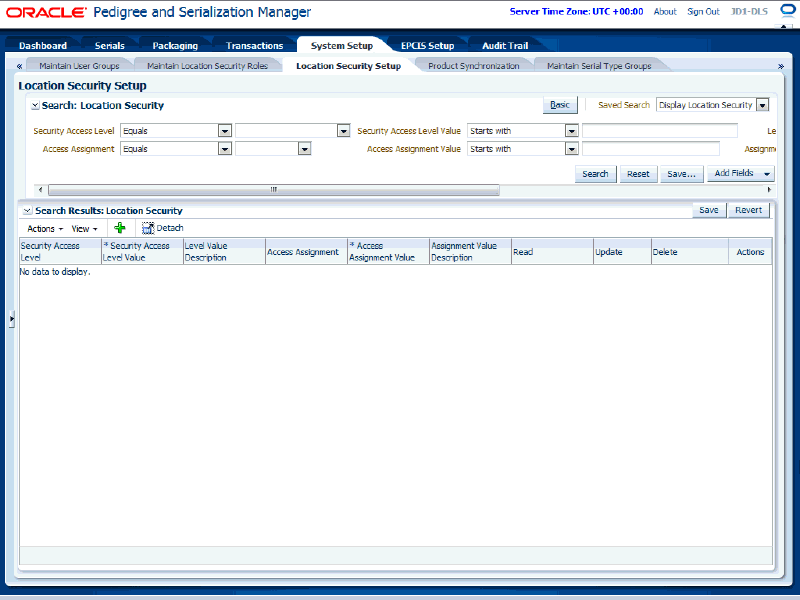Click the search panel scroll left arrow
800x600 pixels.
pyautogui.click(x=41, y=190)
